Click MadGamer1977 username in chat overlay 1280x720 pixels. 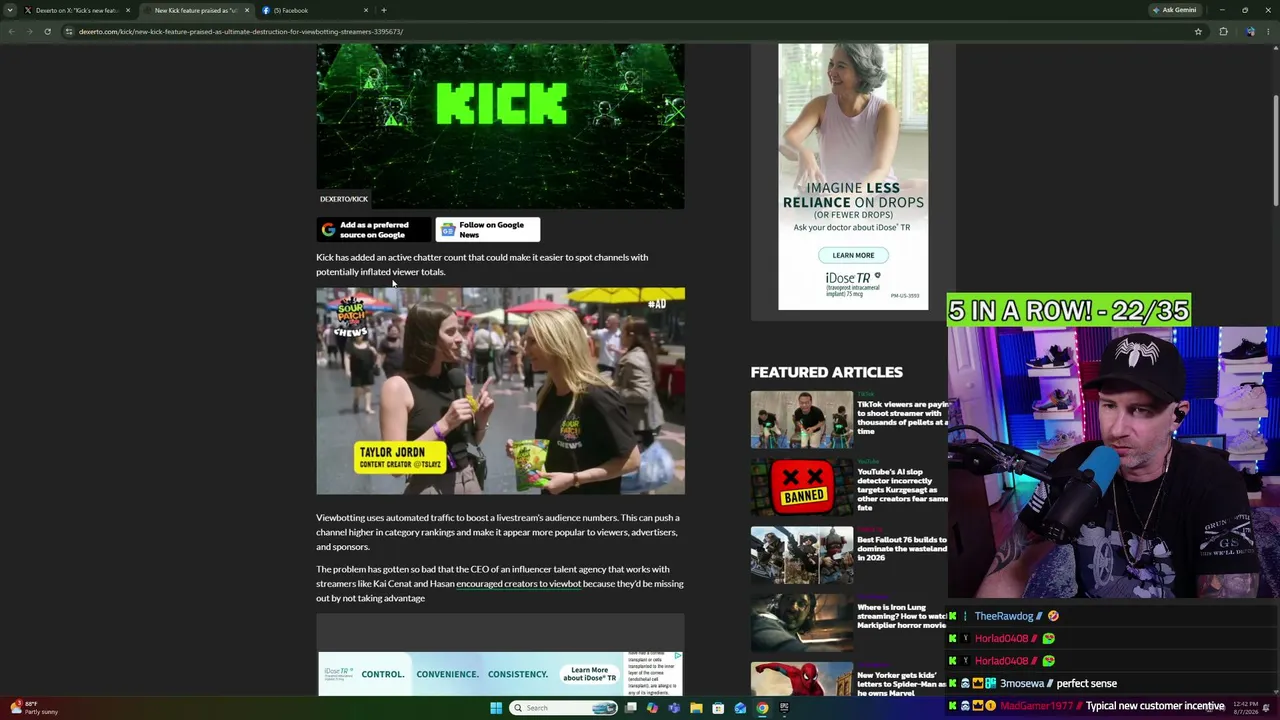1036,706
